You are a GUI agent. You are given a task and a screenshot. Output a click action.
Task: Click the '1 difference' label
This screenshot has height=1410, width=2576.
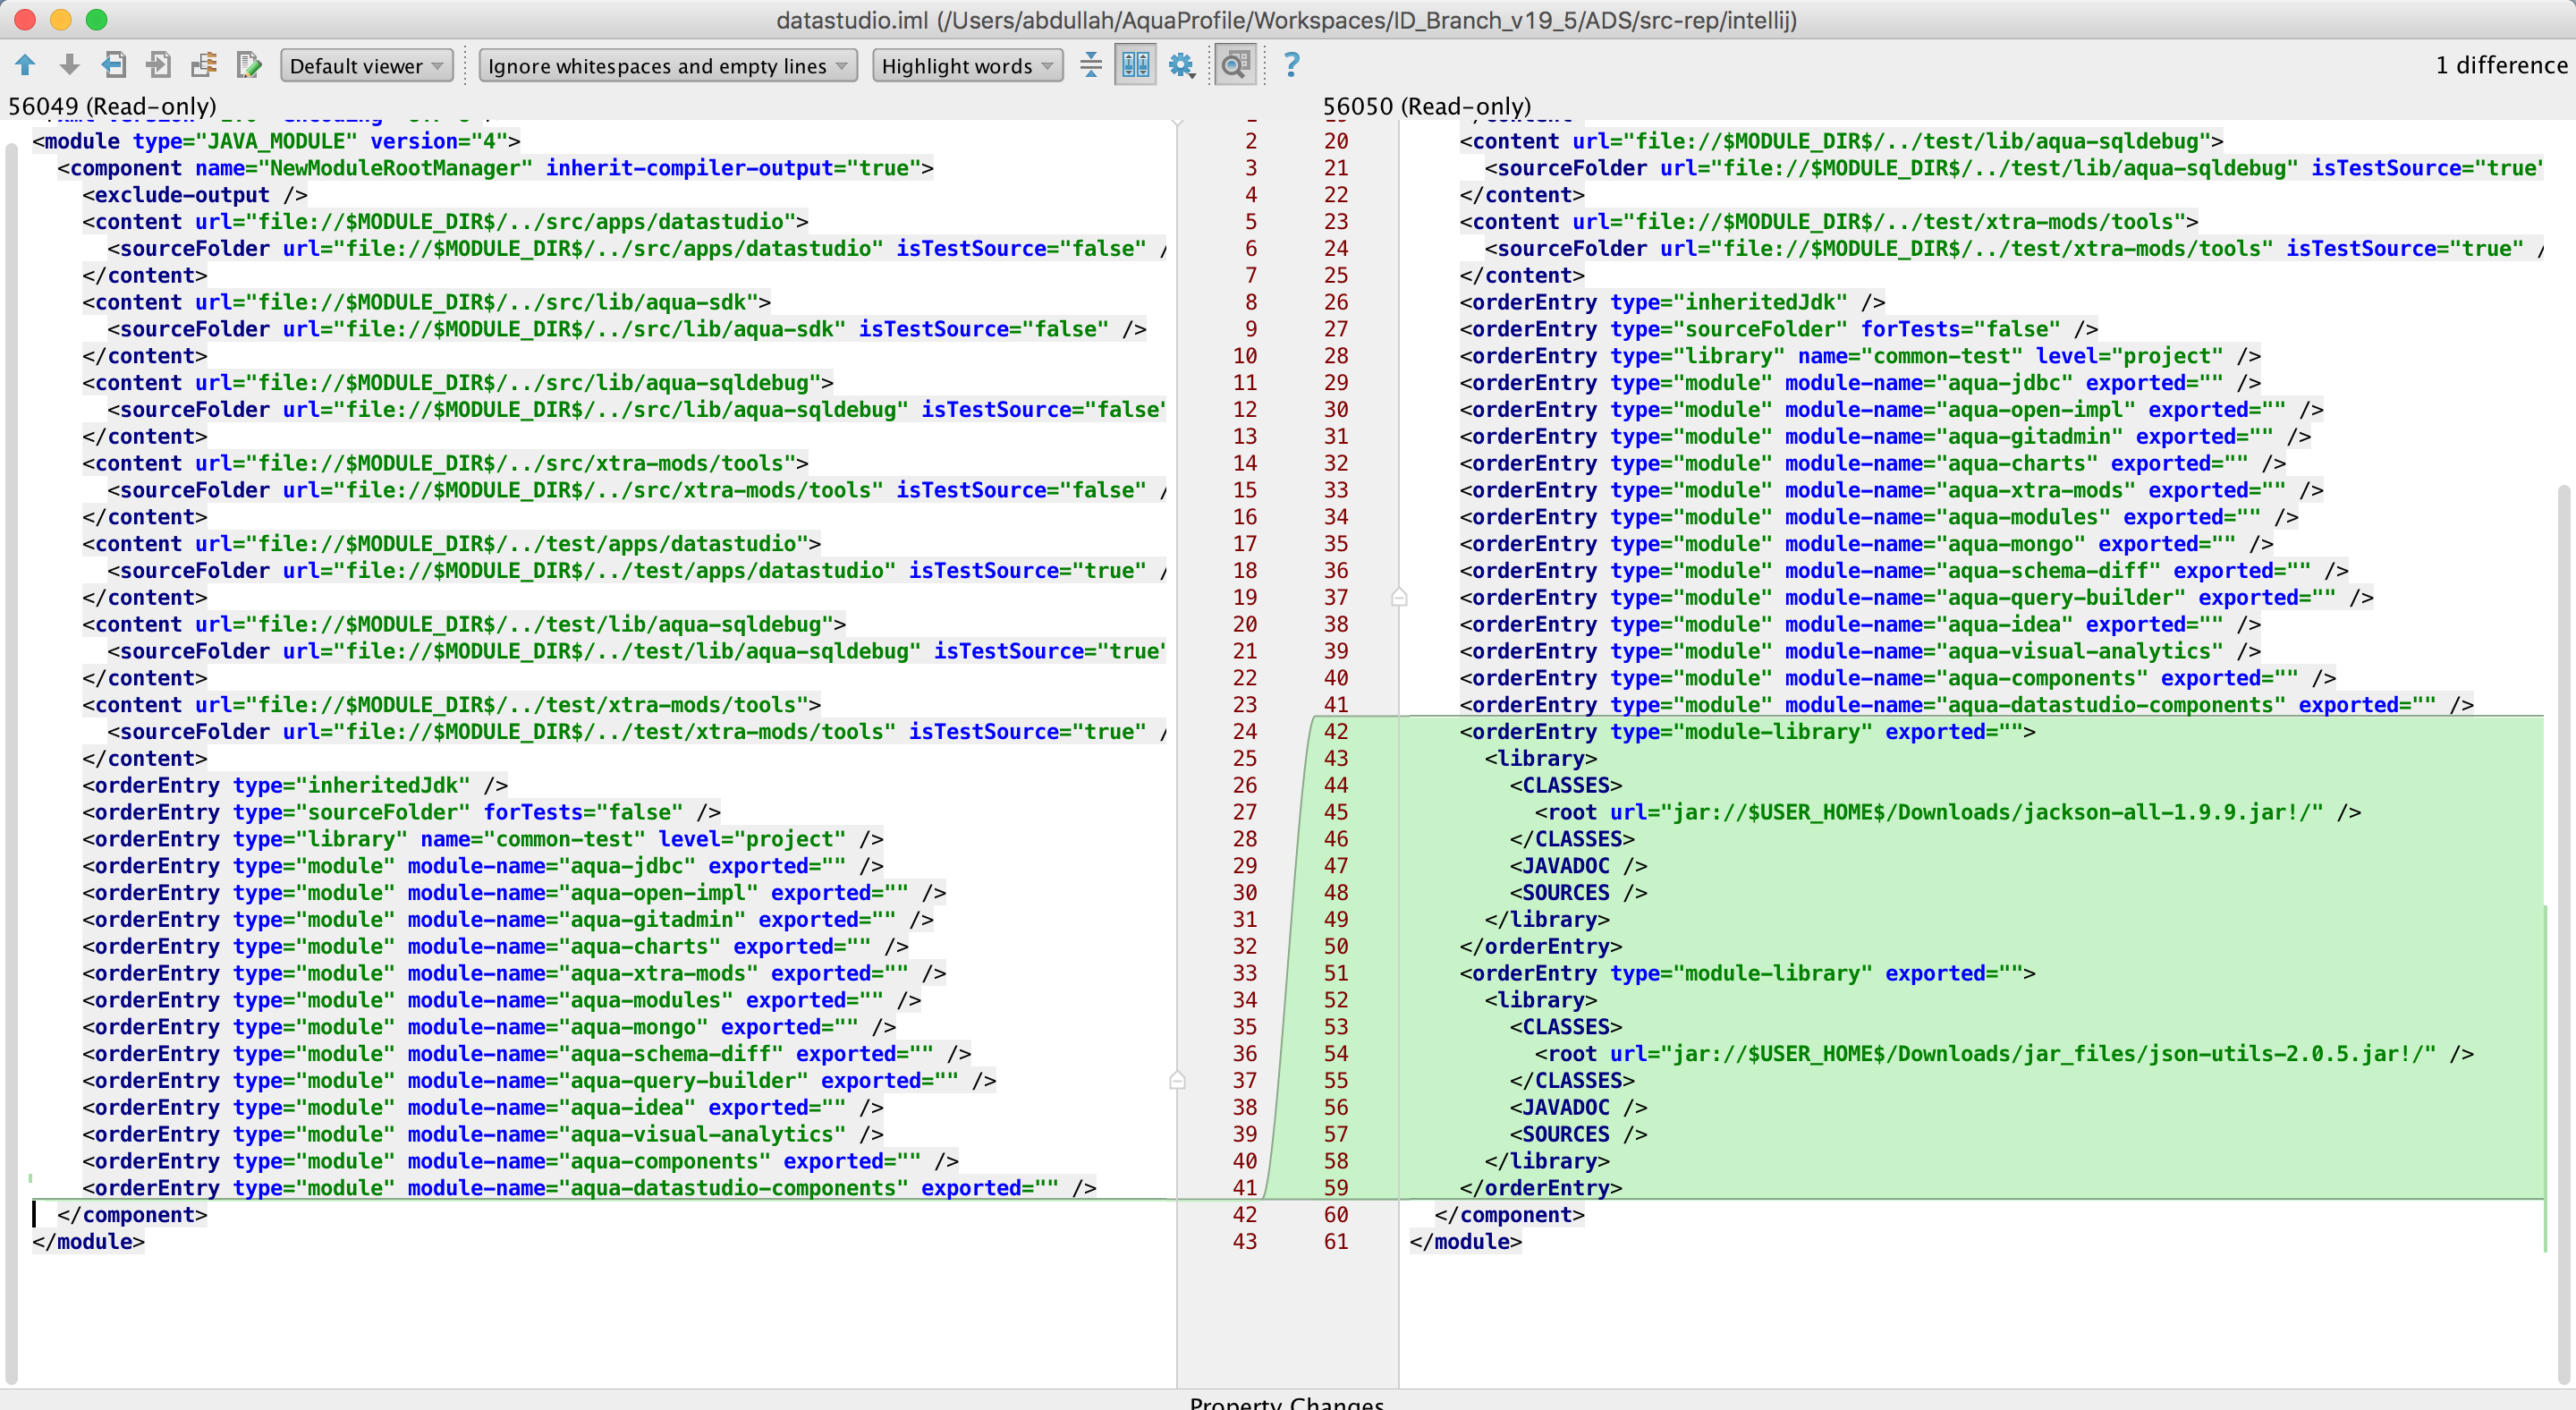coord(2501,65)
